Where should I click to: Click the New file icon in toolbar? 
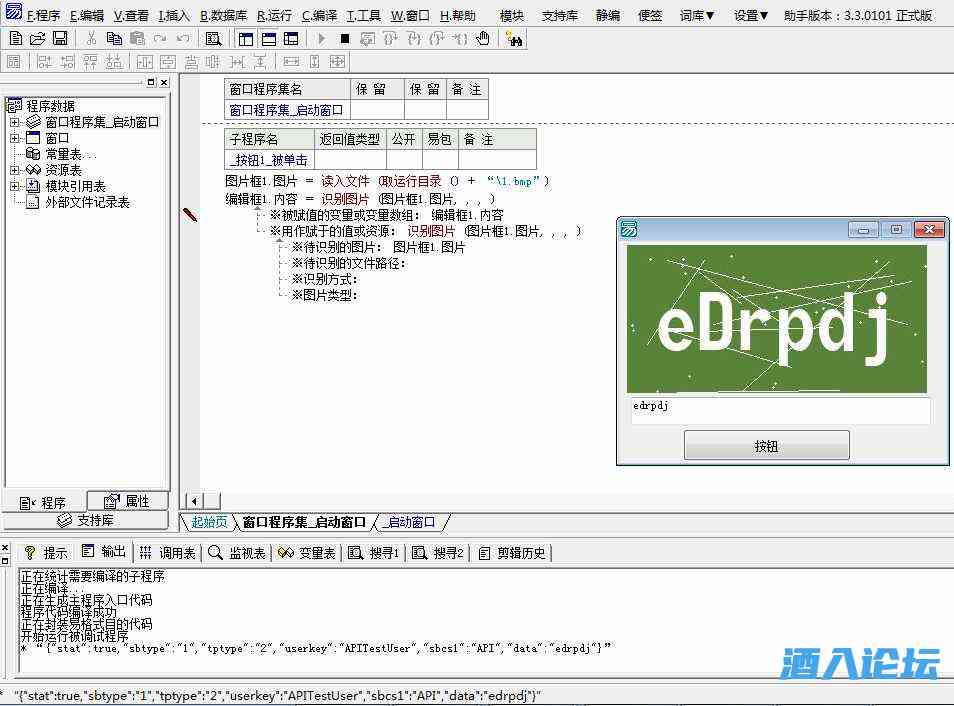15,39
